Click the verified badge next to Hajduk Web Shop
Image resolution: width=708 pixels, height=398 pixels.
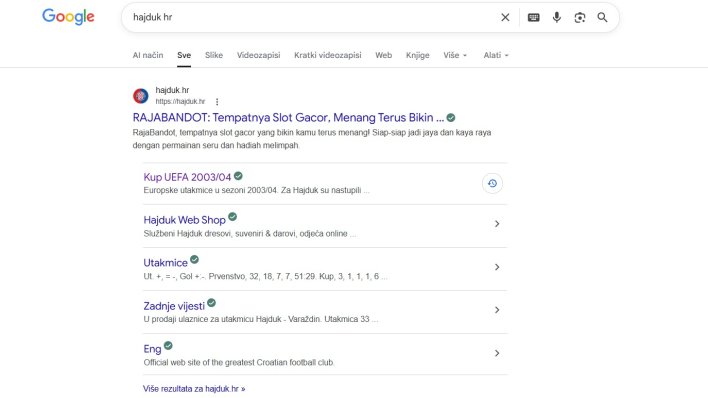coord(233,217)
